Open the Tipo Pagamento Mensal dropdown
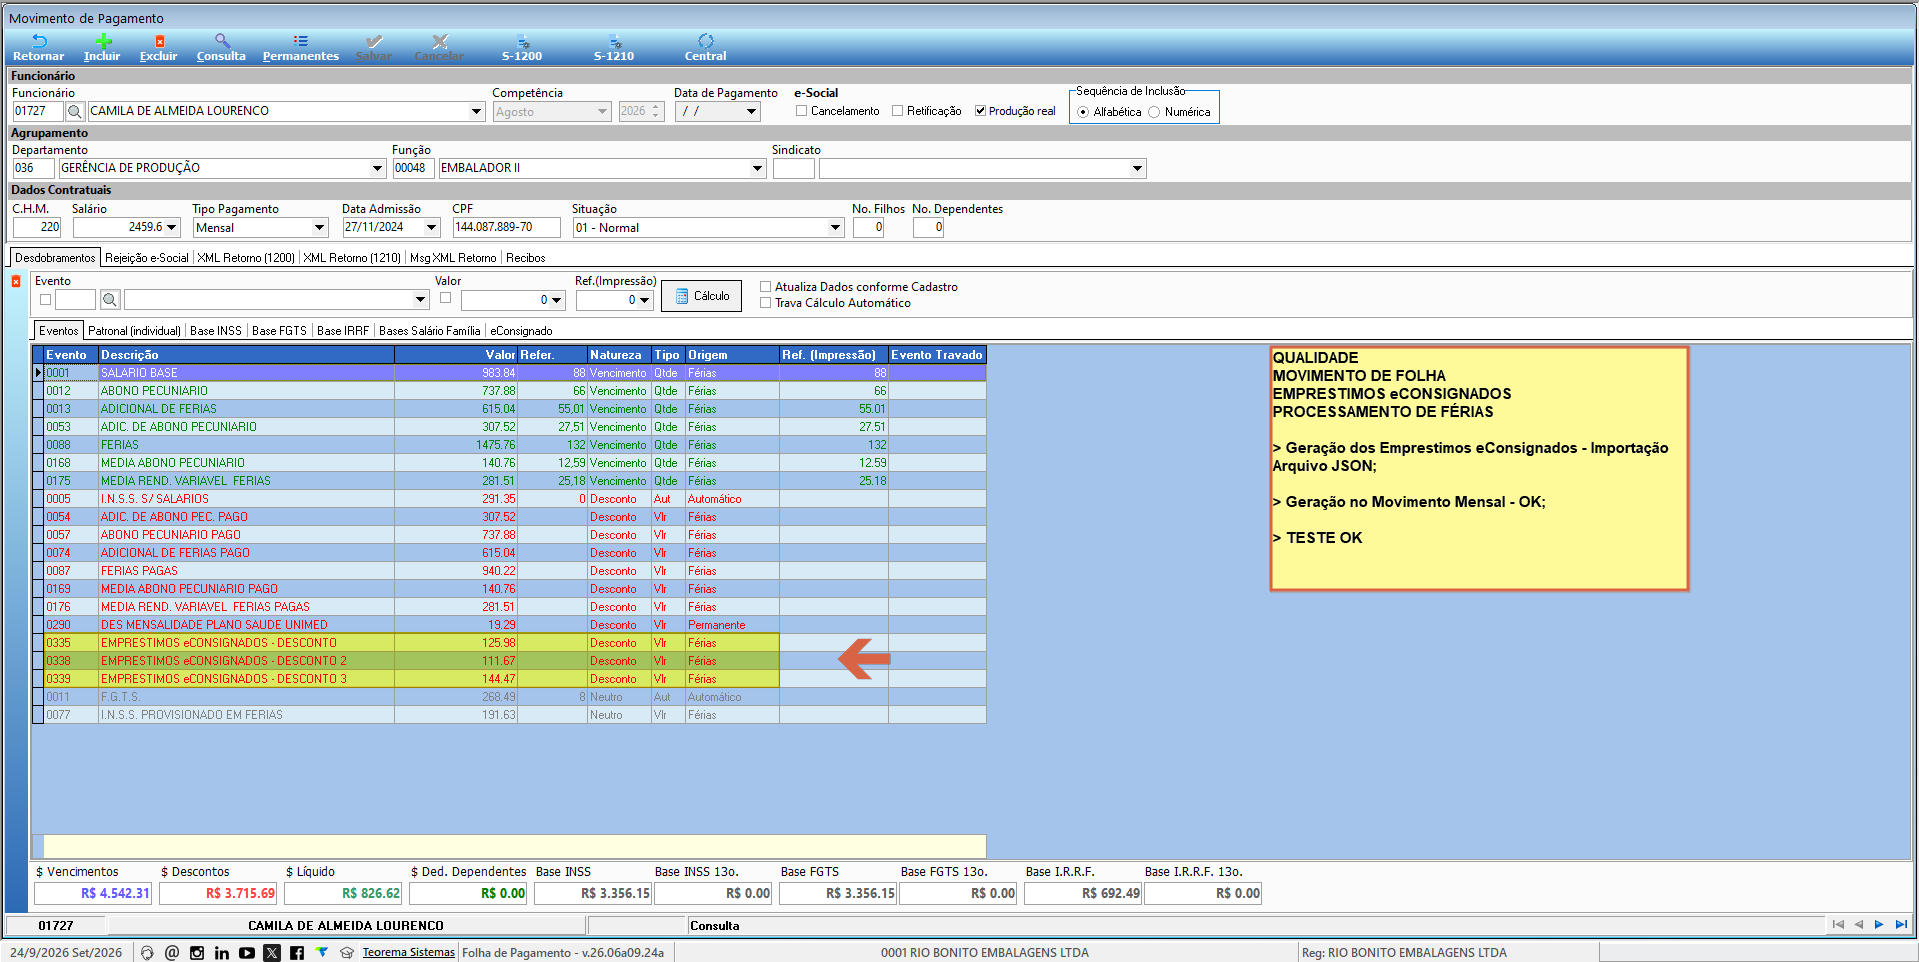 pos(319,228)
